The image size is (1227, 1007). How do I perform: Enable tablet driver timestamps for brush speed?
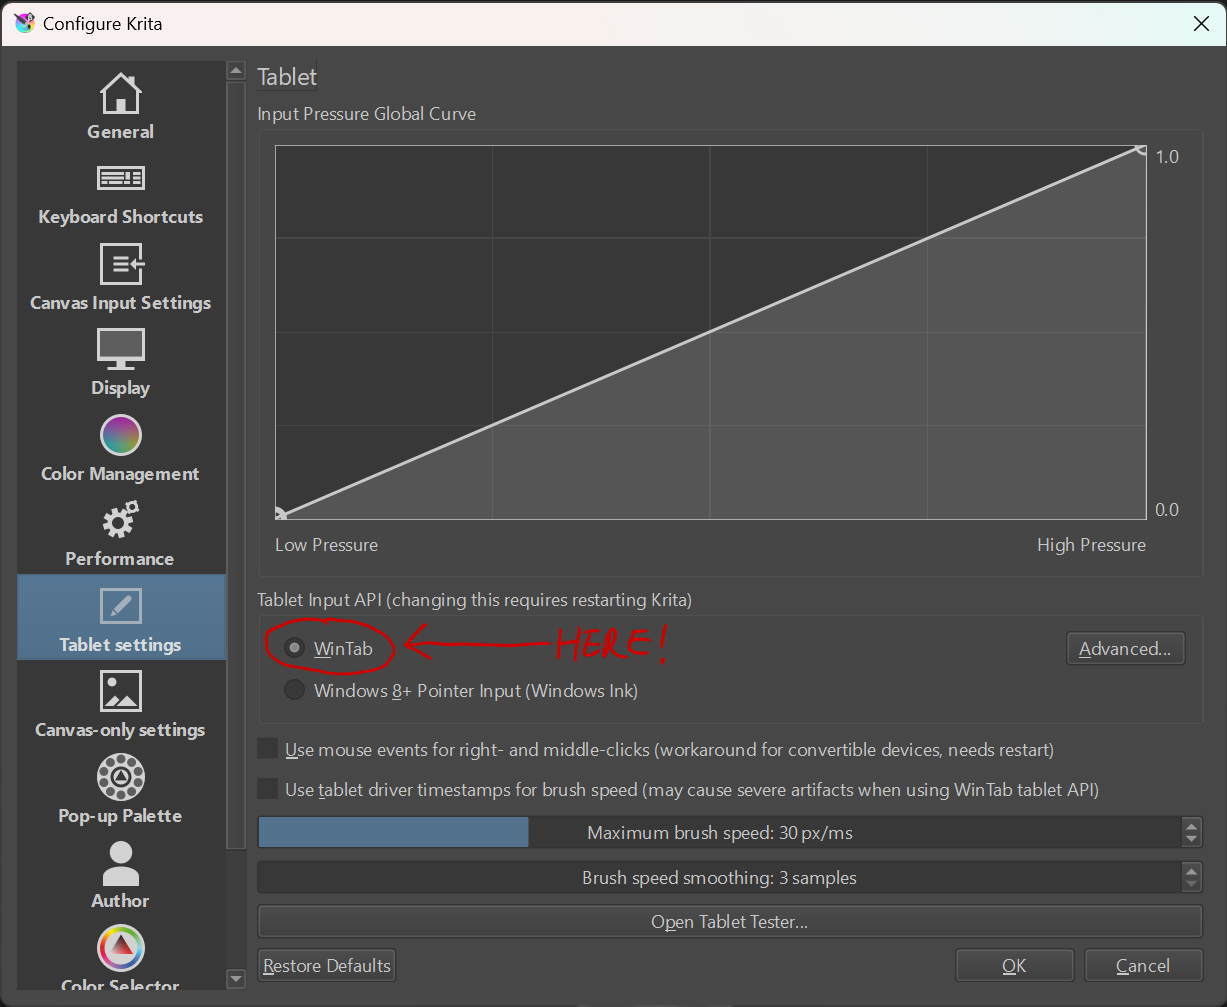point(268,789)
